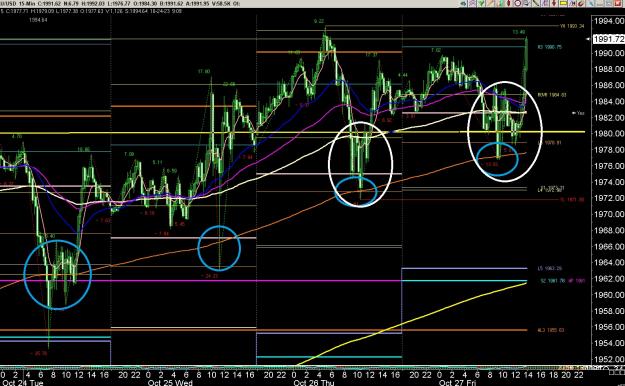Click the dark green arrow toolbar icon
This screenshot has width=625, height=386.
[x=464, y=4]
